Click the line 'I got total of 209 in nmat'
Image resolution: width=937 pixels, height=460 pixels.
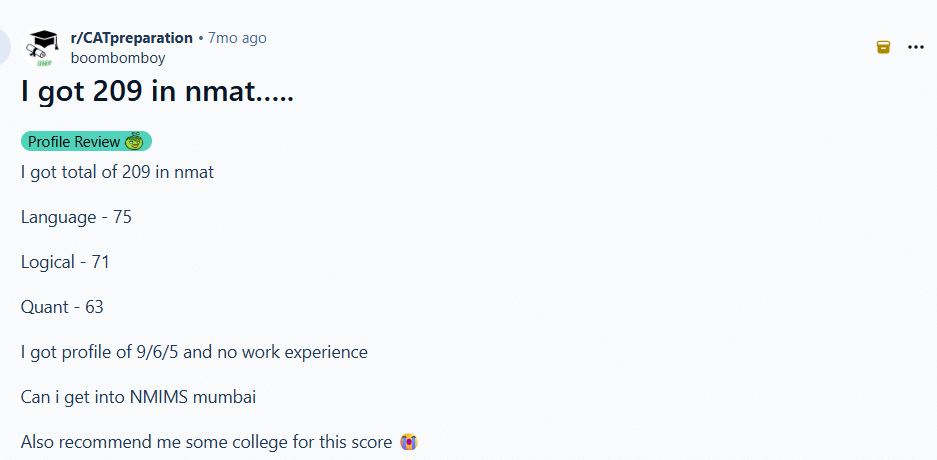point(117,173)
